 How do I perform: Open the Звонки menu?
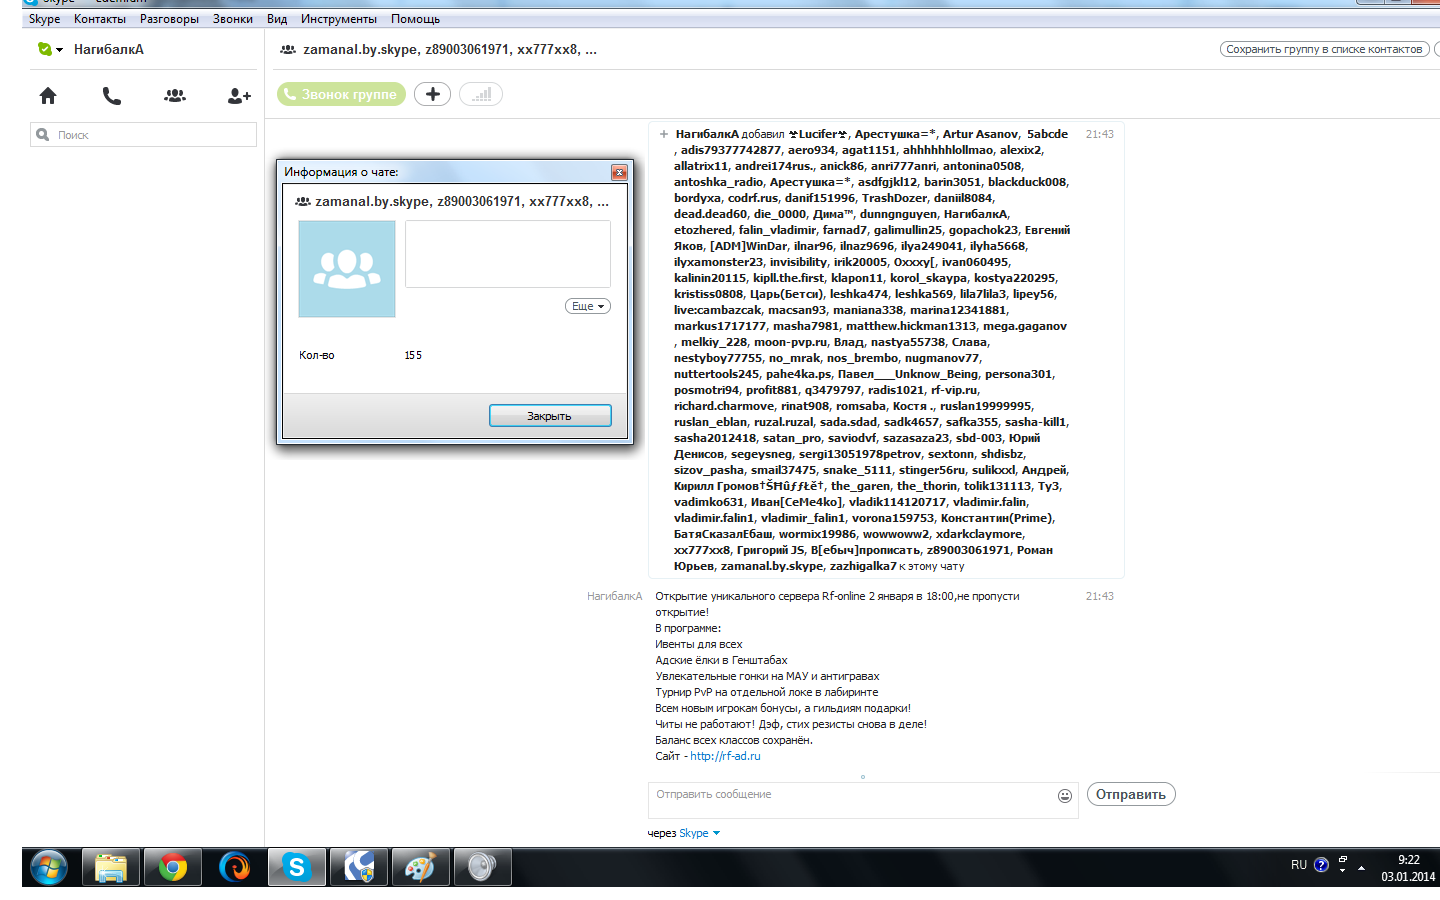(x=232, y=19)
